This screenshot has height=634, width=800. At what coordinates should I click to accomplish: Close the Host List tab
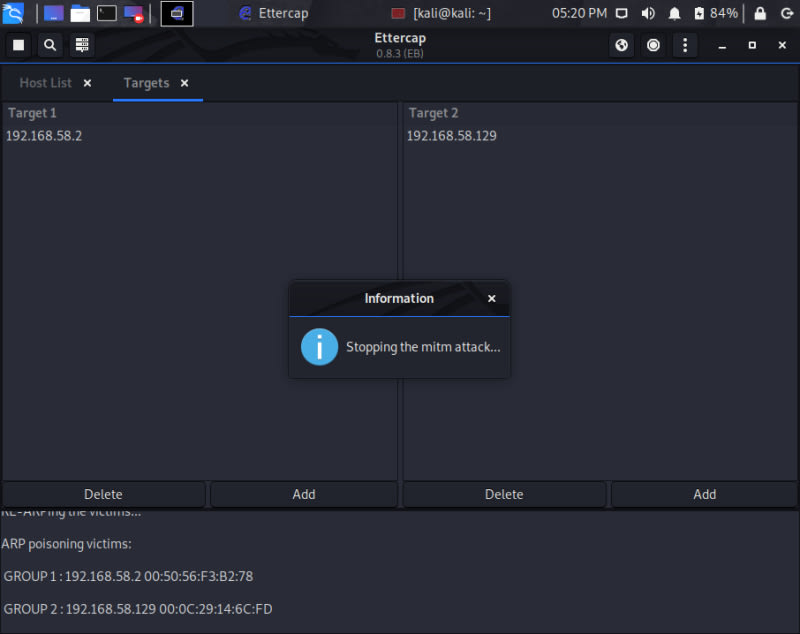87,83
